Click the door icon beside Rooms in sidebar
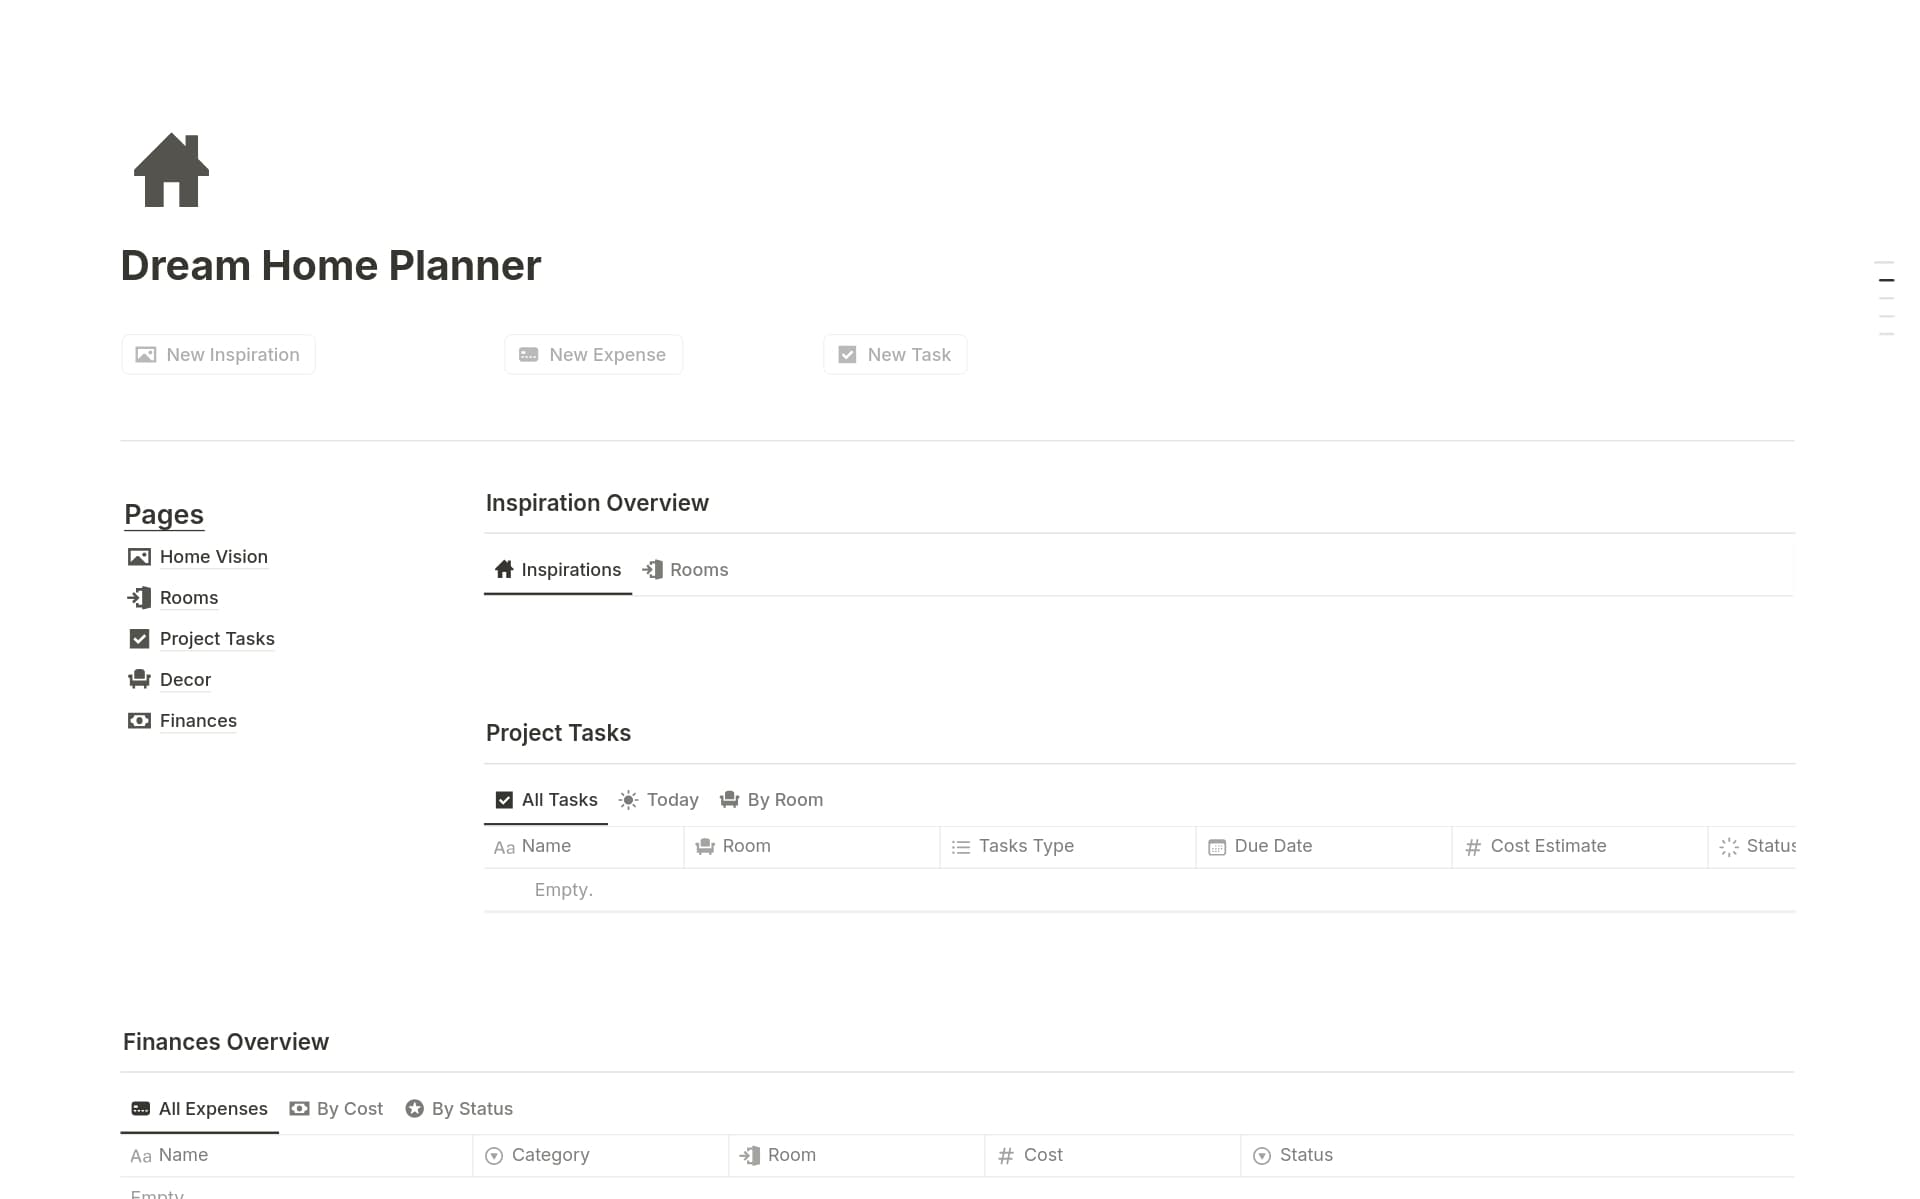The image size is (1920, 1199). [x=138, y=597]
